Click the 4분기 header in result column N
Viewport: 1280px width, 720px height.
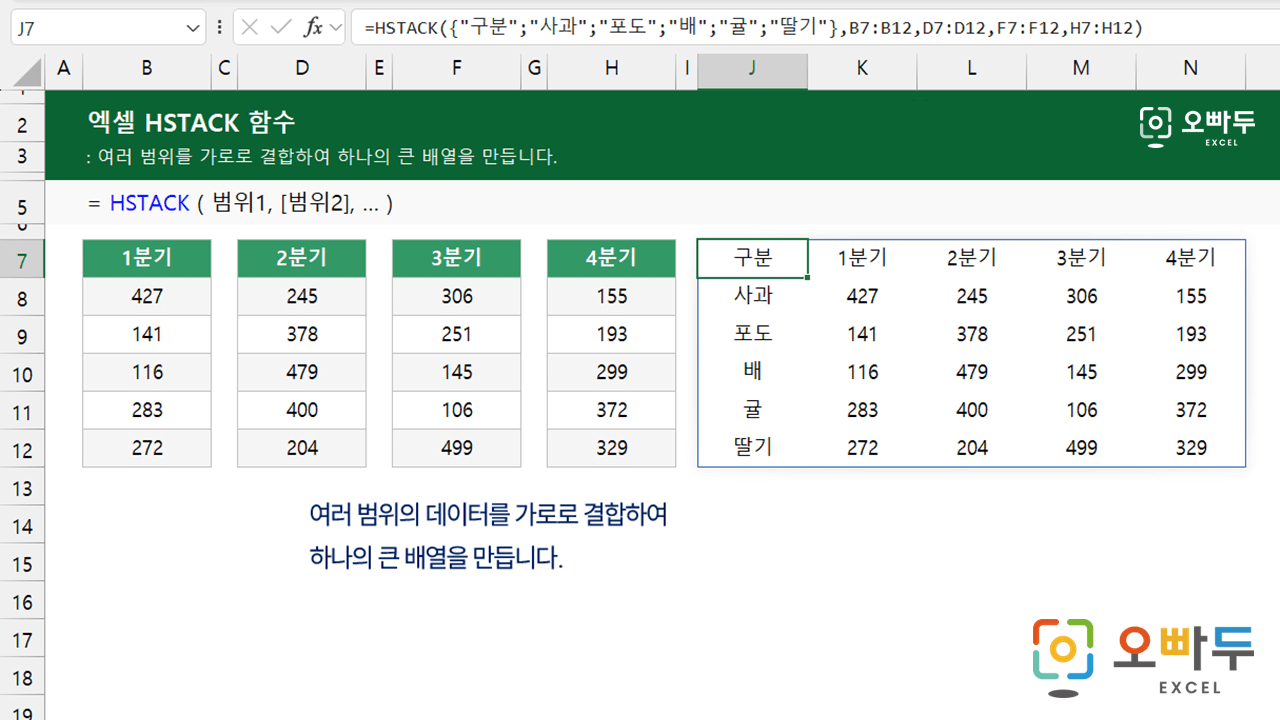(1191, 258)
